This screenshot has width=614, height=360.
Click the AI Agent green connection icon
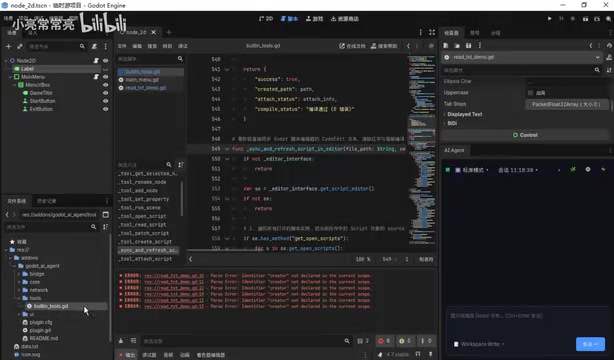click(573, 170)
